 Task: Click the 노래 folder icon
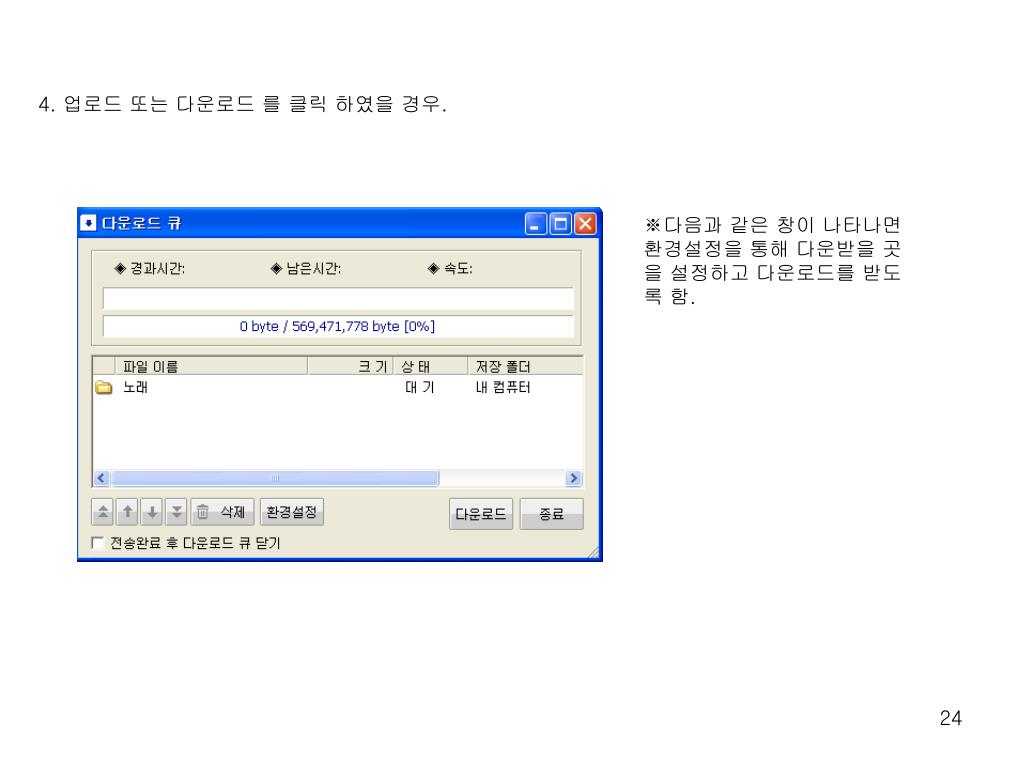point(104,387)
